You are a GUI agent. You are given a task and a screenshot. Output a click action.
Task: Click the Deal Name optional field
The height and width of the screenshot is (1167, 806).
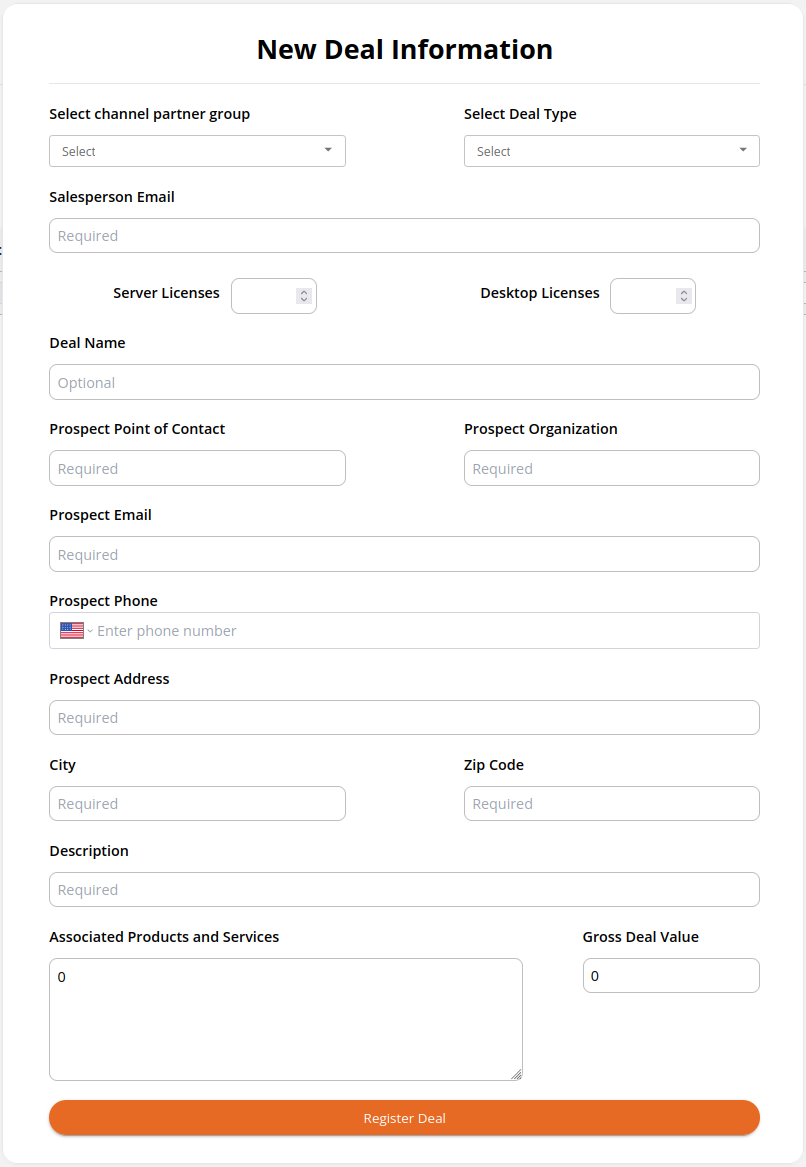coord(404,382)
